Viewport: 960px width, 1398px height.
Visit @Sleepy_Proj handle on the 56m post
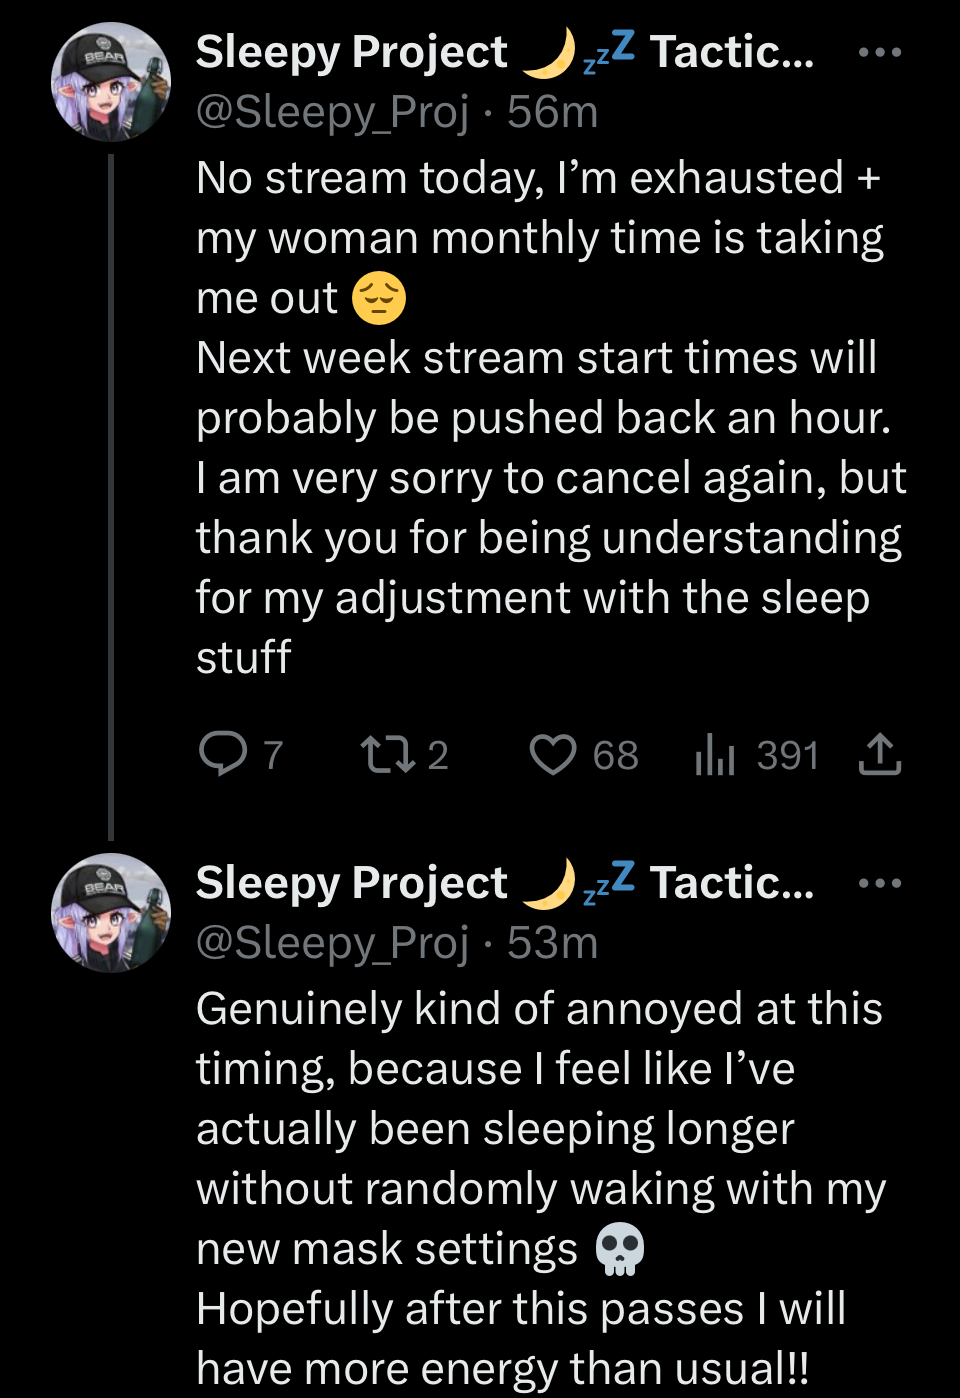(332, 112)
